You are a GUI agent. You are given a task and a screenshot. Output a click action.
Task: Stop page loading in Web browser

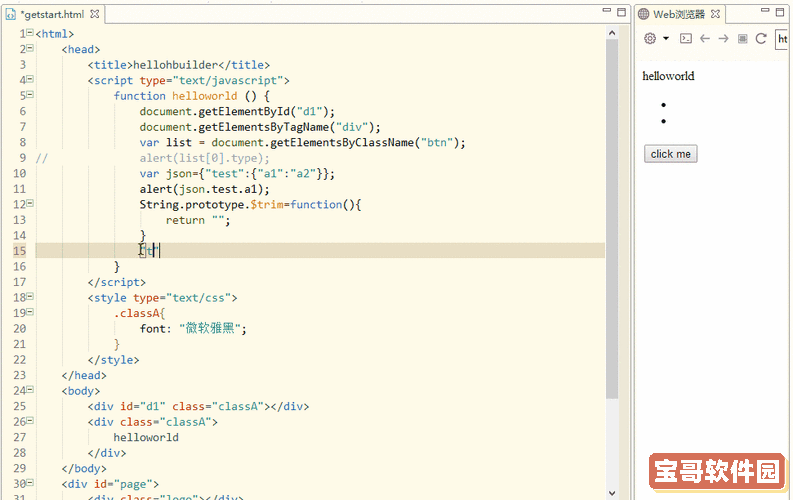point(742,38)
